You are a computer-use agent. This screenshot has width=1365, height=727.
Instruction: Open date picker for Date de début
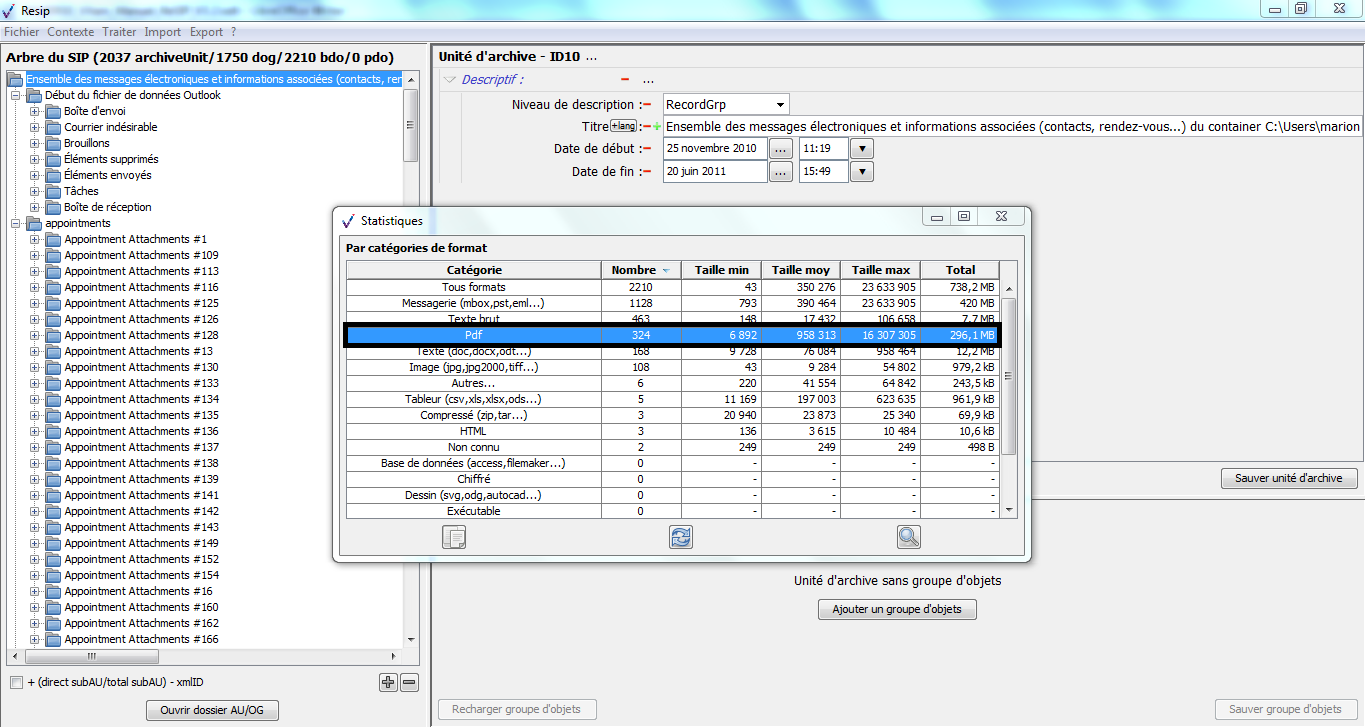click(x=781, y=148)
